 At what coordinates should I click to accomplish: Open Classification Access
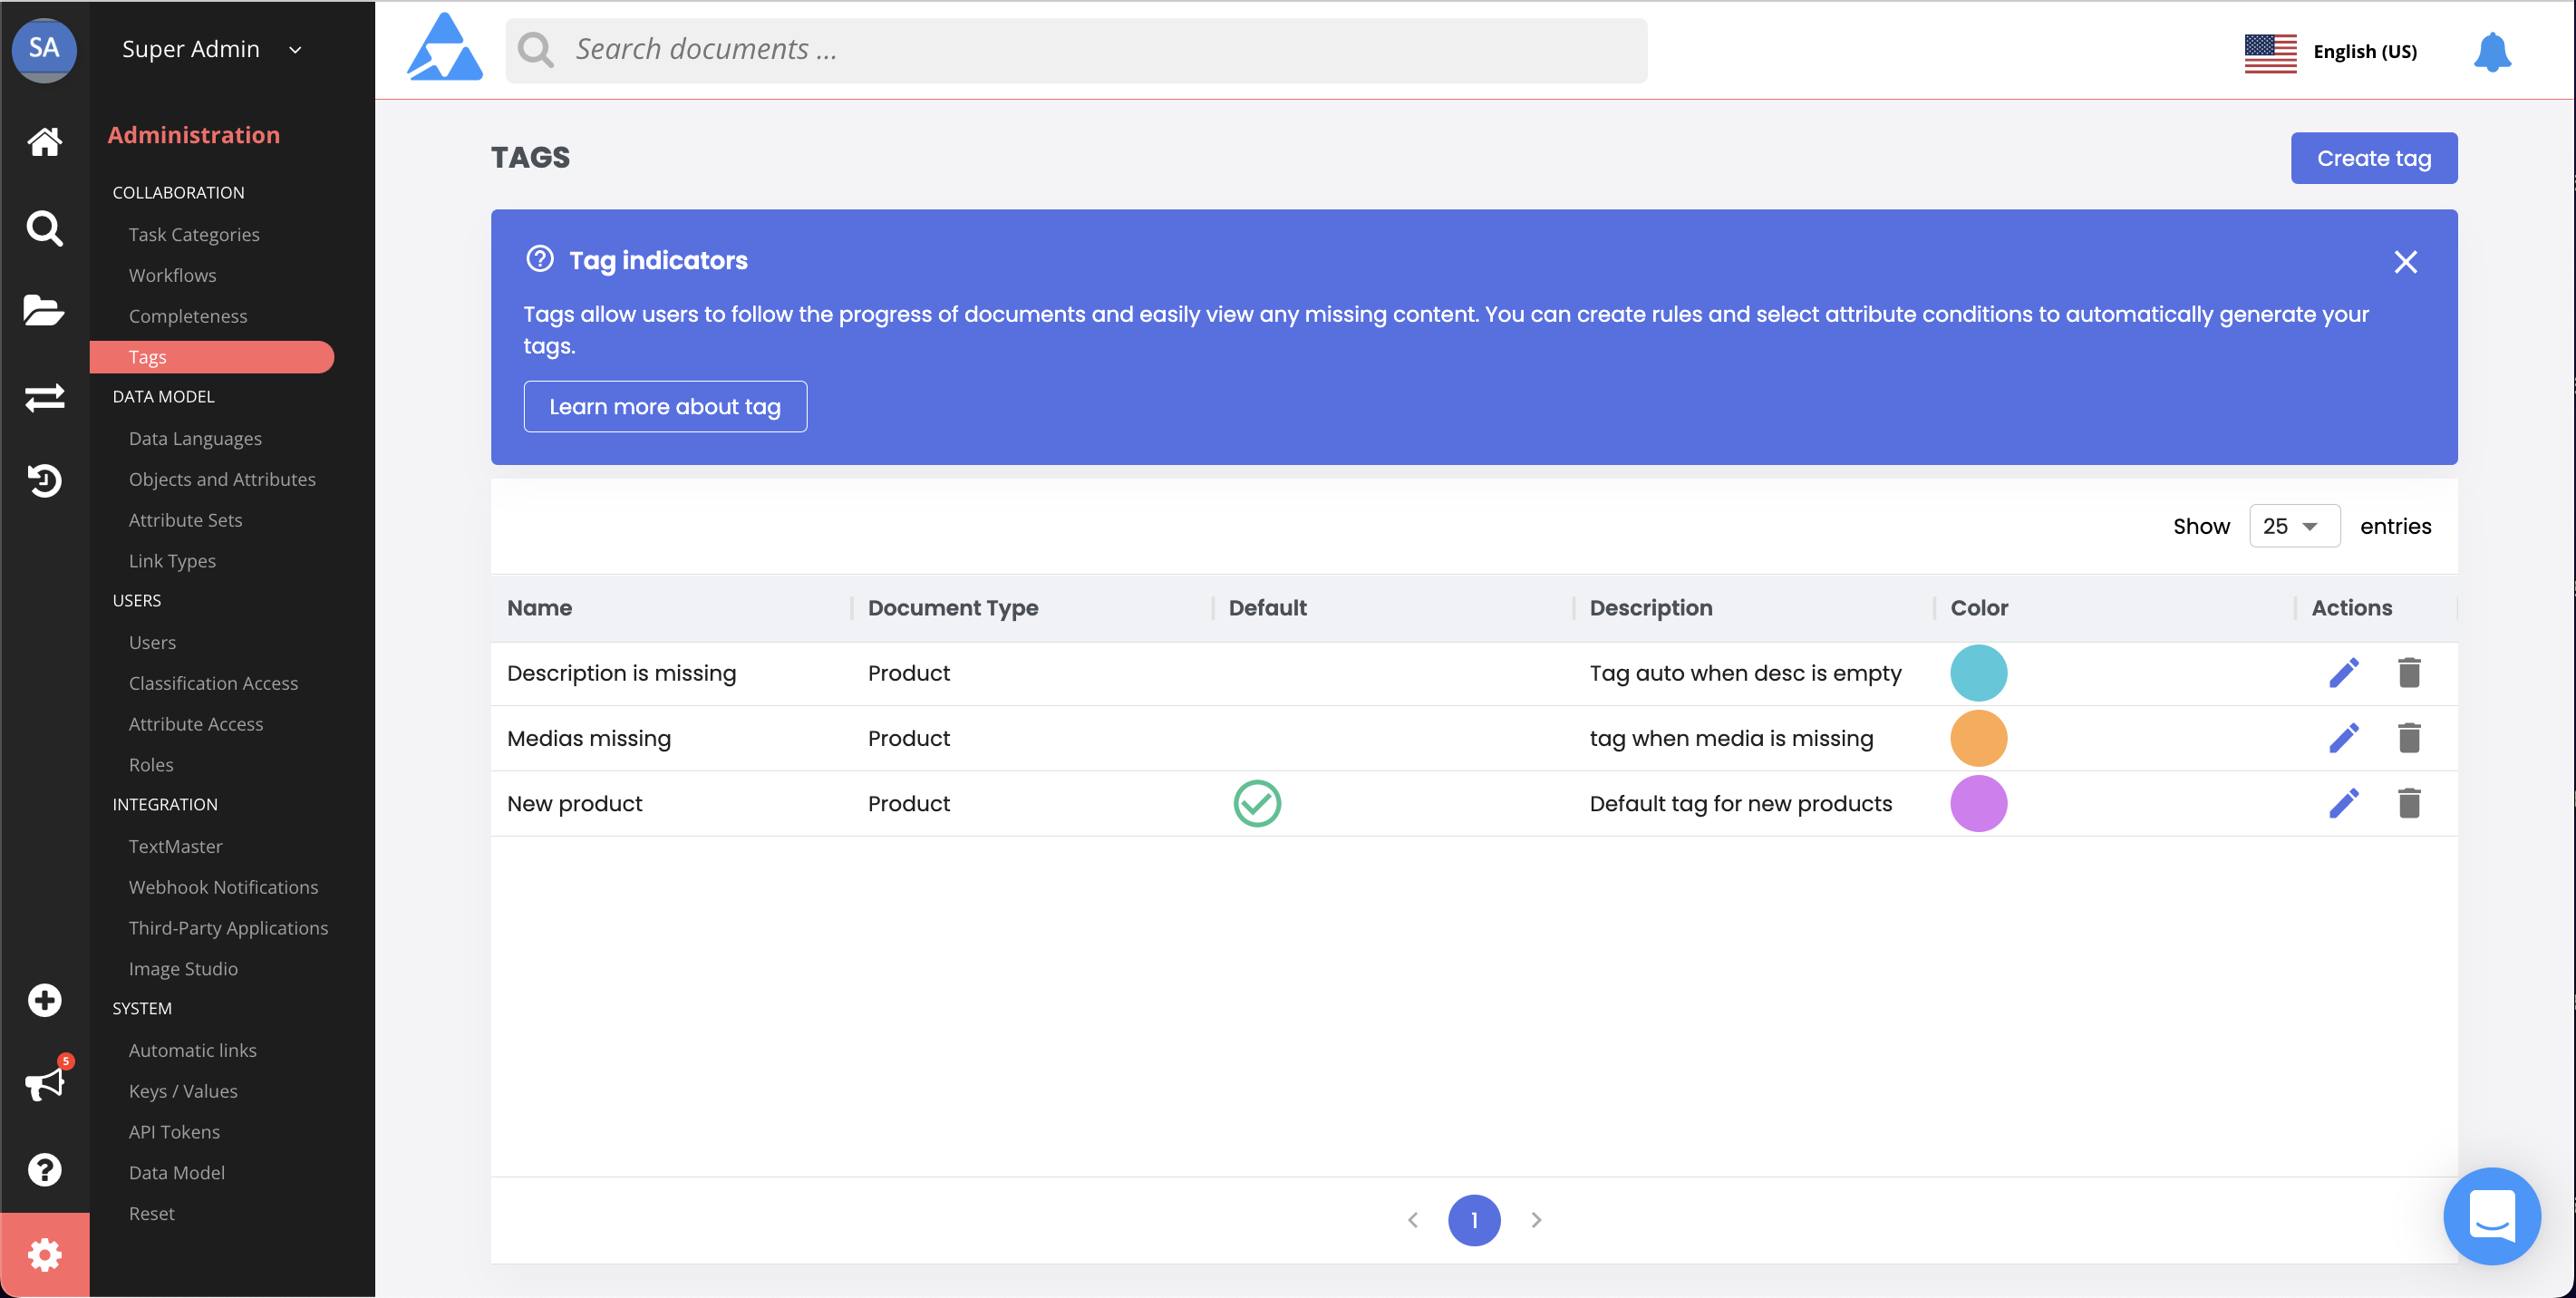(213, 683)
